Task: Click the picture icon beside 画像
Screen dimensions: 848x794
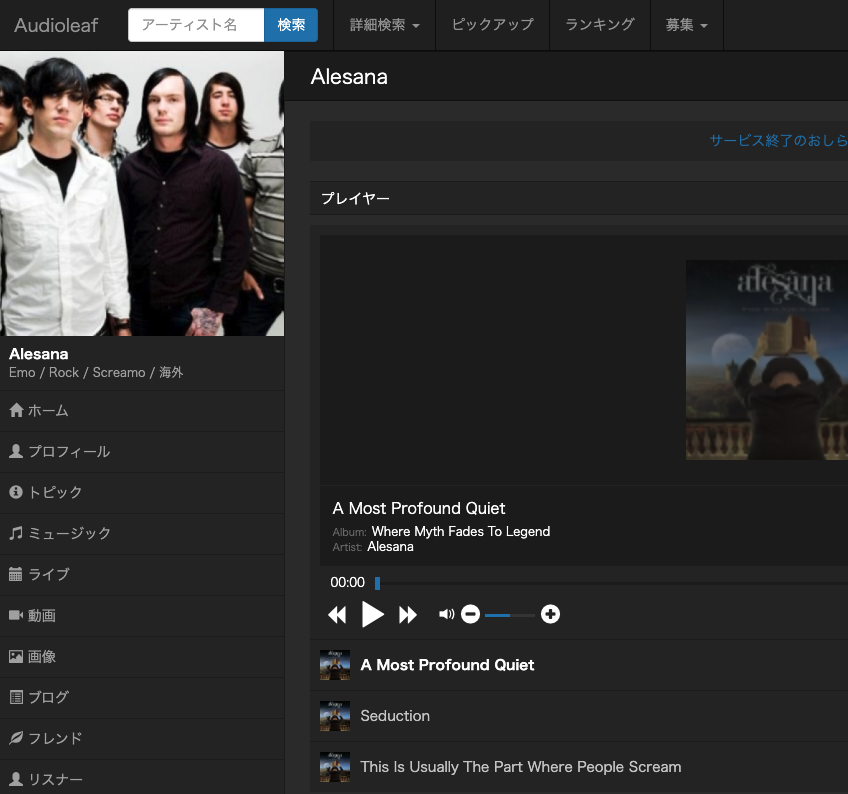Action: click(16, 657)
